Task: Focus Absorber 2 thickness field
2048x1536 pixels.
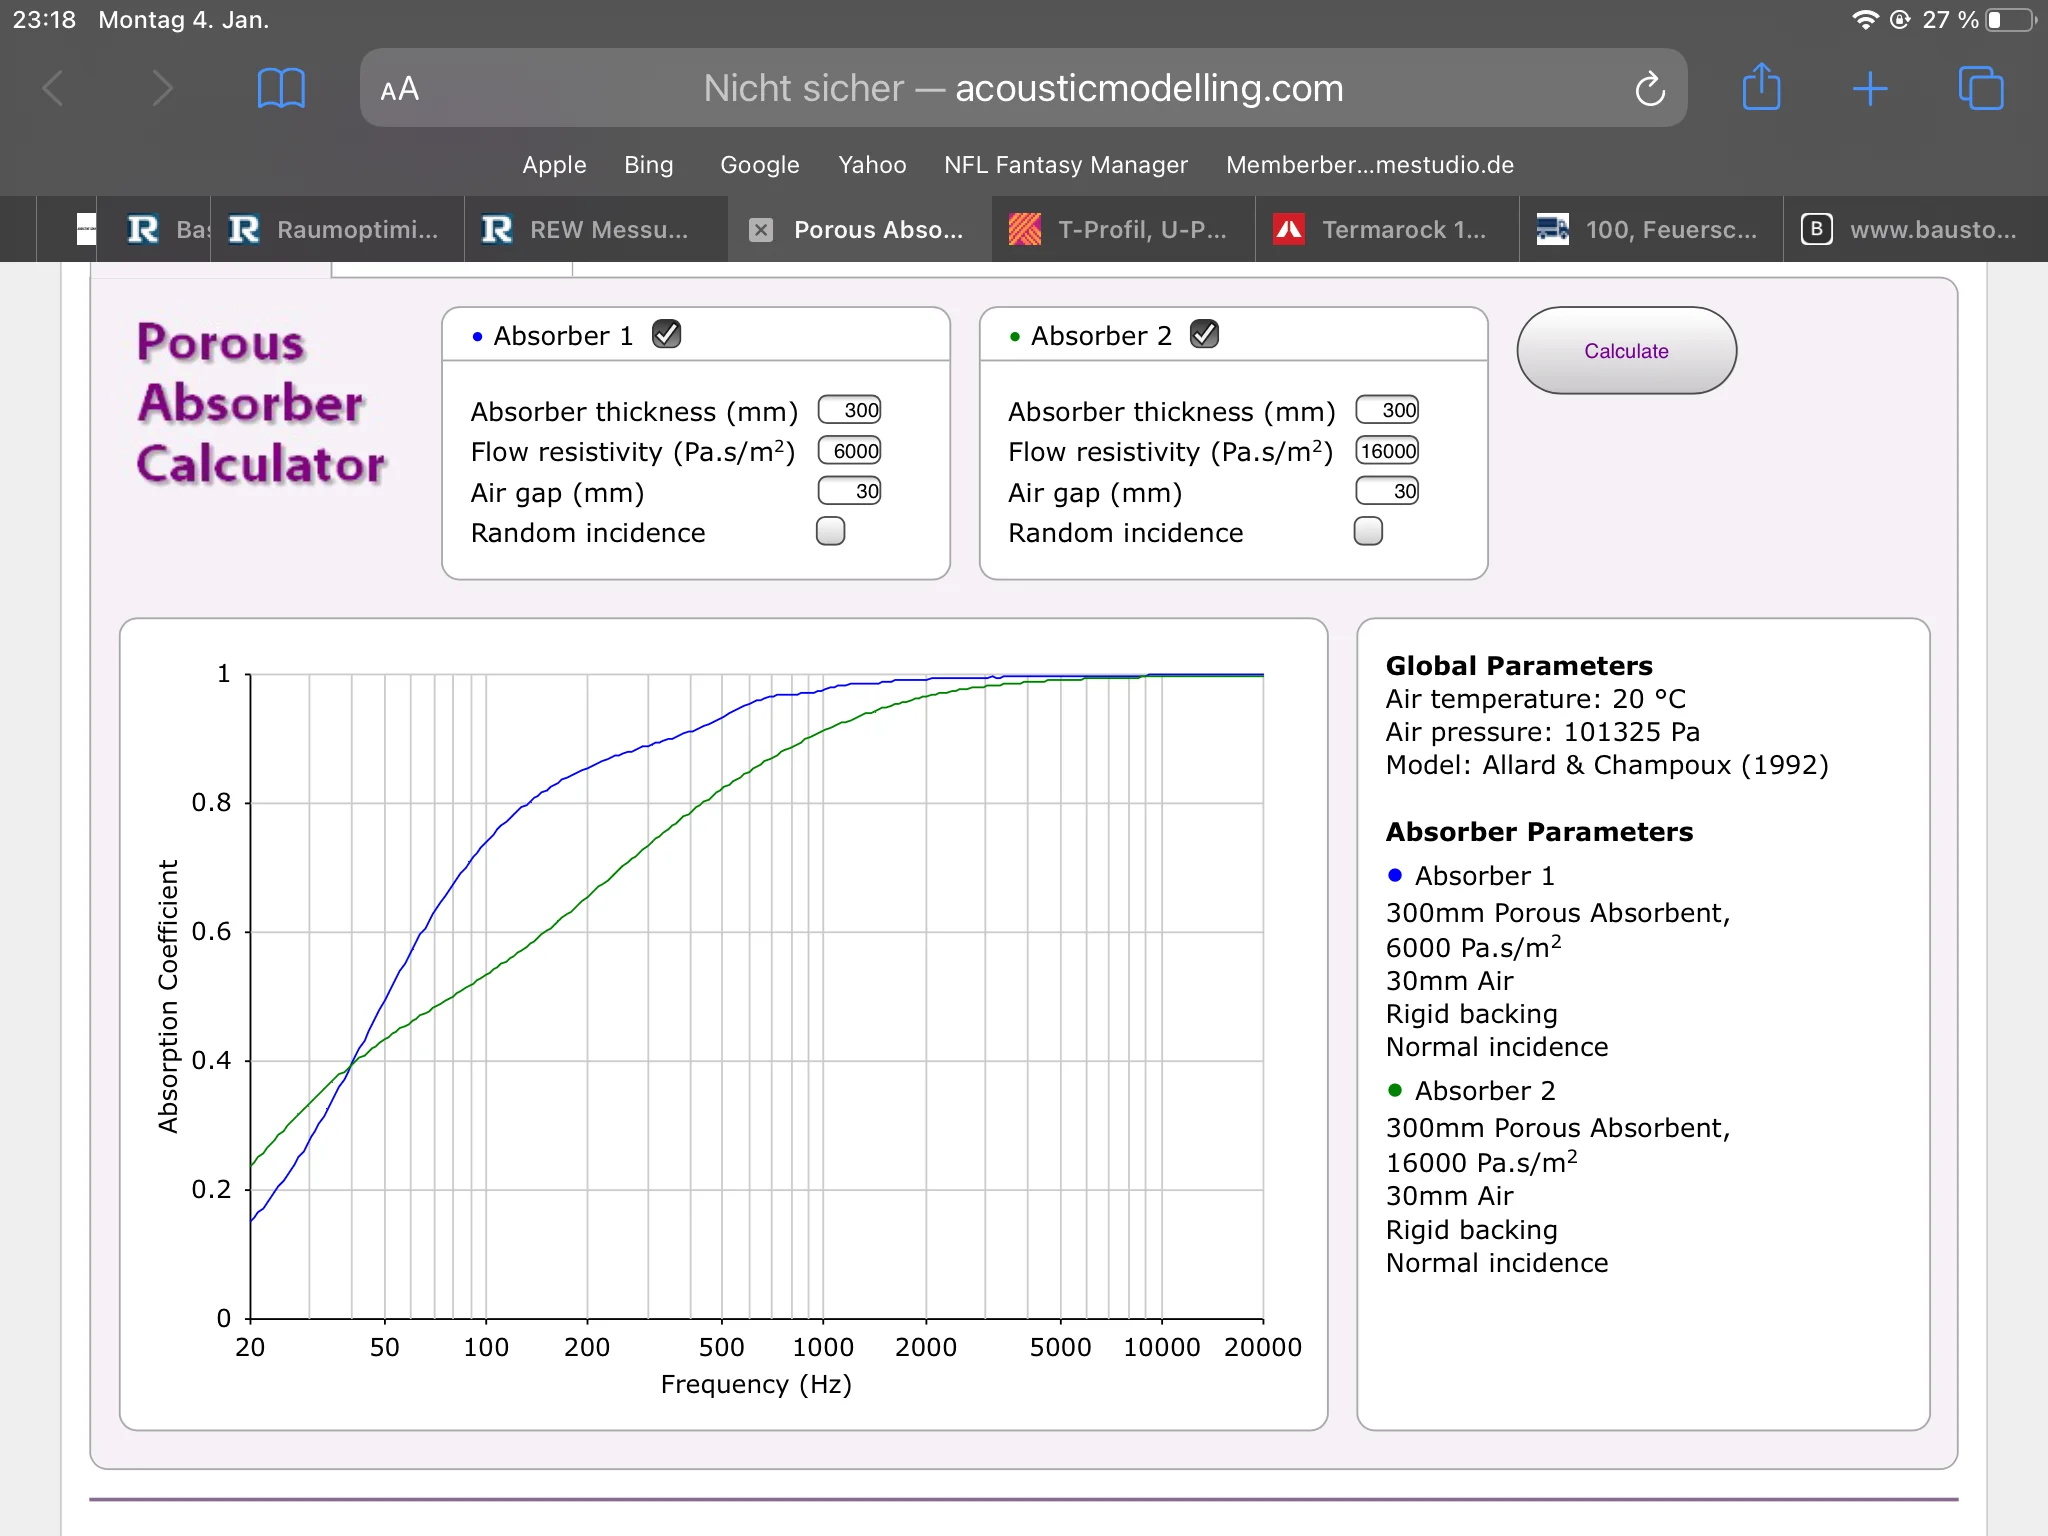Action: pyautogui.click(x=1388, y=410)
